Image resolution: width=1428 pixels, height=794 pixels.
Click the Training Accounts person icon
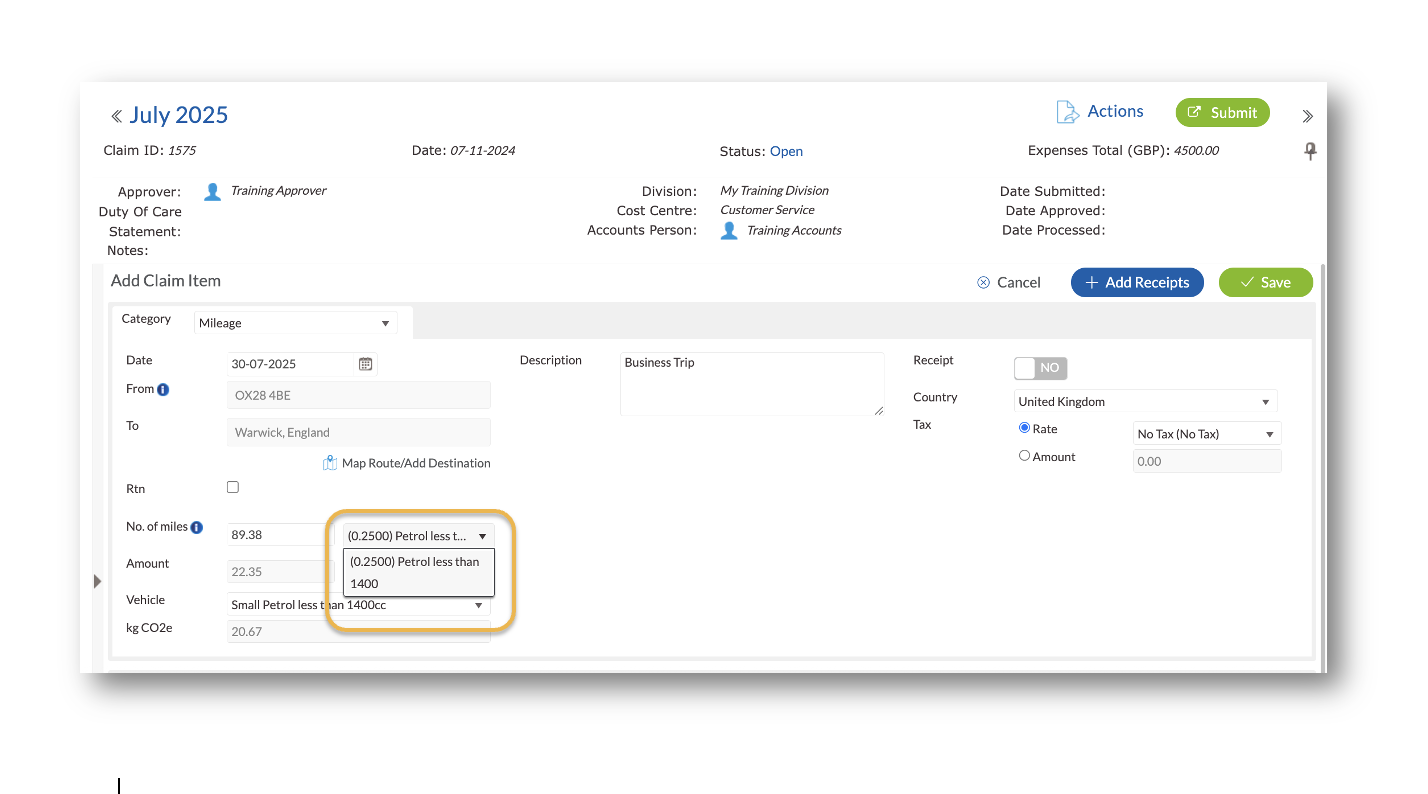(x=729, y=231)
